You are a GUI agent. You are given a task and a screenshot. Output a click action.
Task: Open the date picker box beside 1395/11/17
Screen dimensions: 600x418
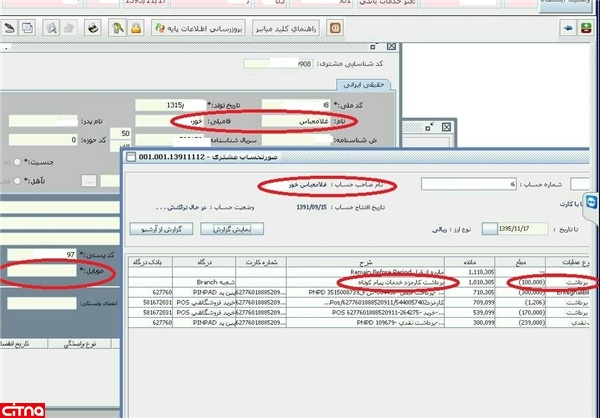pos(489,229)
